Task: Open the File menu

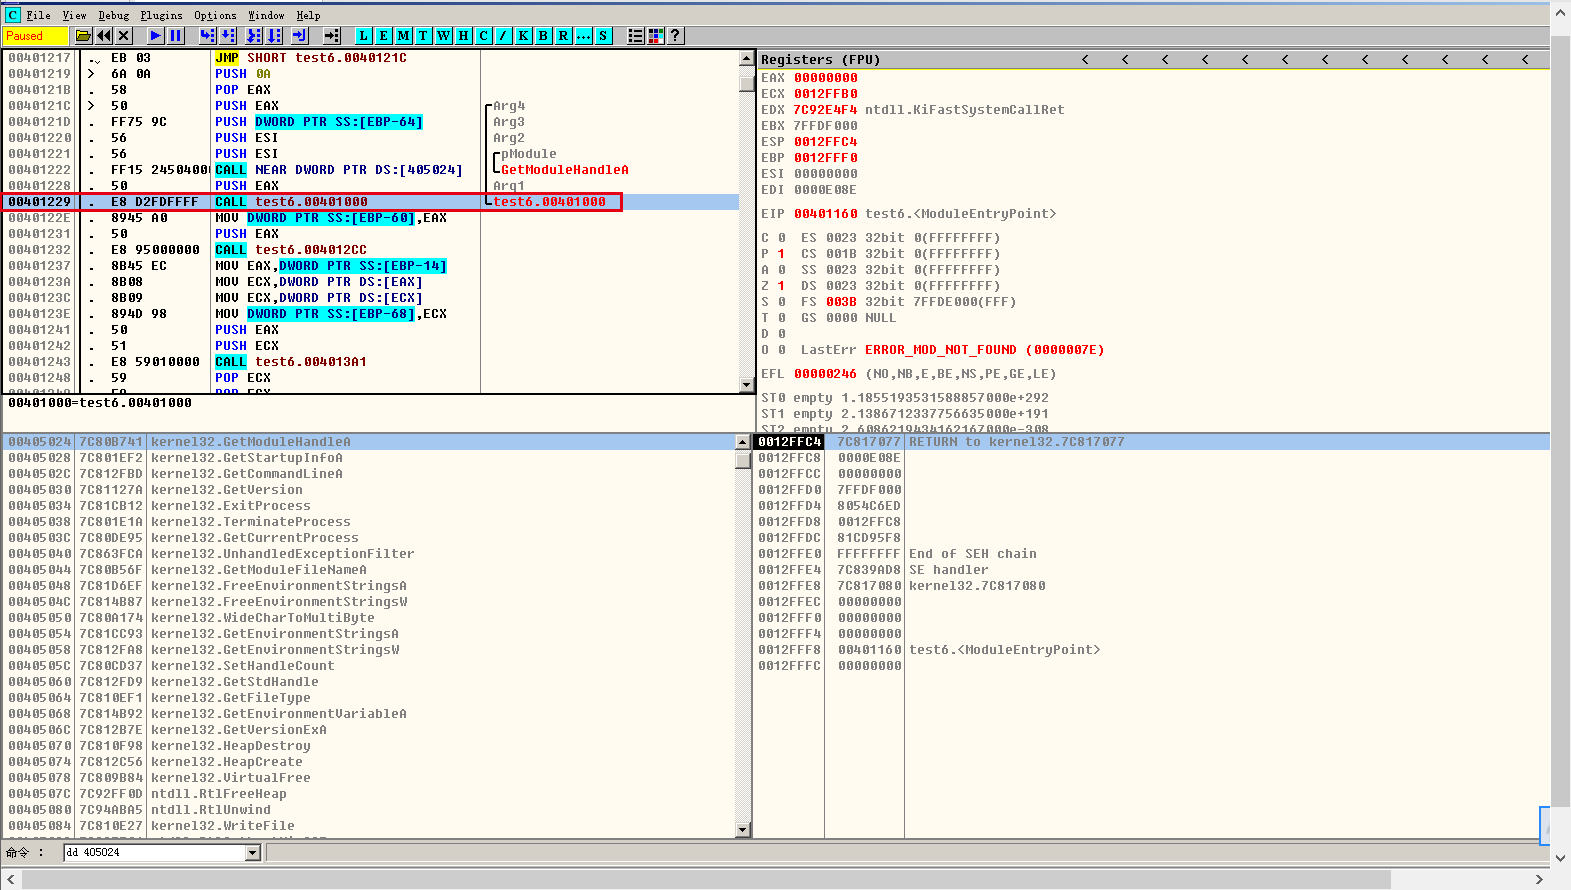Action: (39, 15)
